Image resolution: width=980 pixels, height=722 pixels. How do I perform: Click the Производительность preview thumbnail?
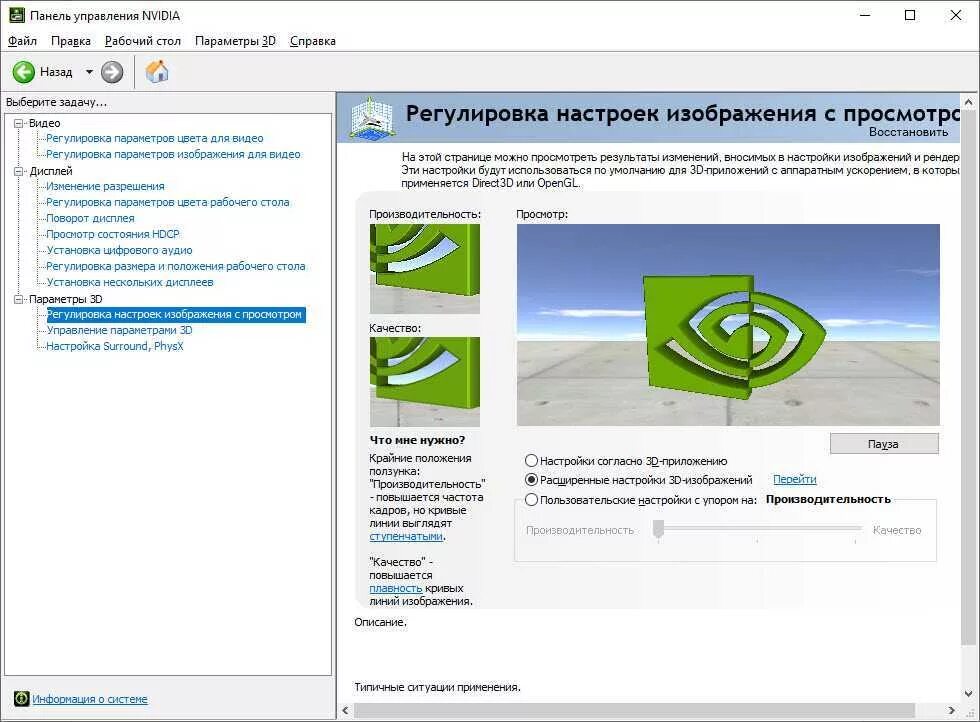click(425, 269)
